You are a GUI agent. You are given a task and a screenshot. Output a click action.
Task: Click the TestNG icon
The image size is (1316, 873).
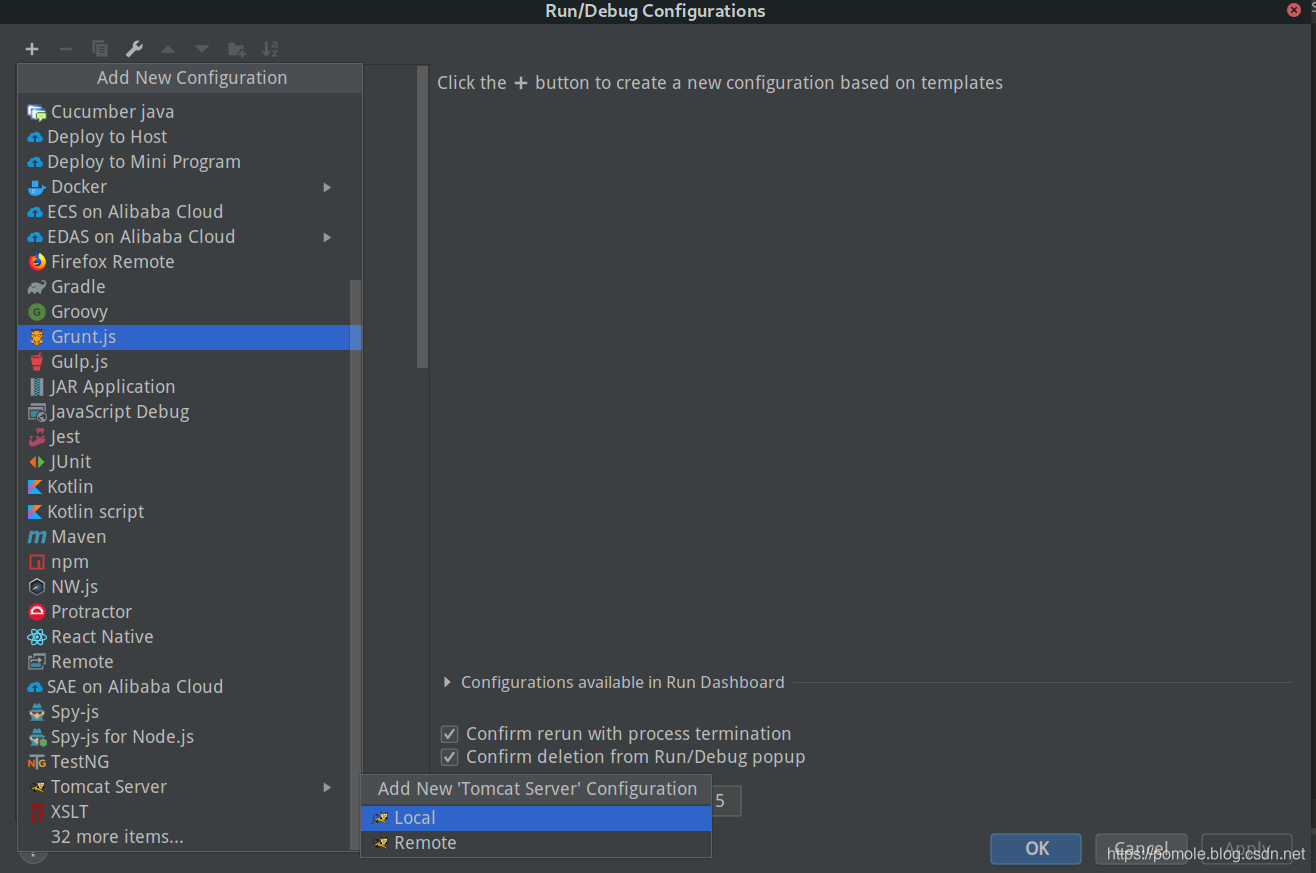[x=37, y=762]
